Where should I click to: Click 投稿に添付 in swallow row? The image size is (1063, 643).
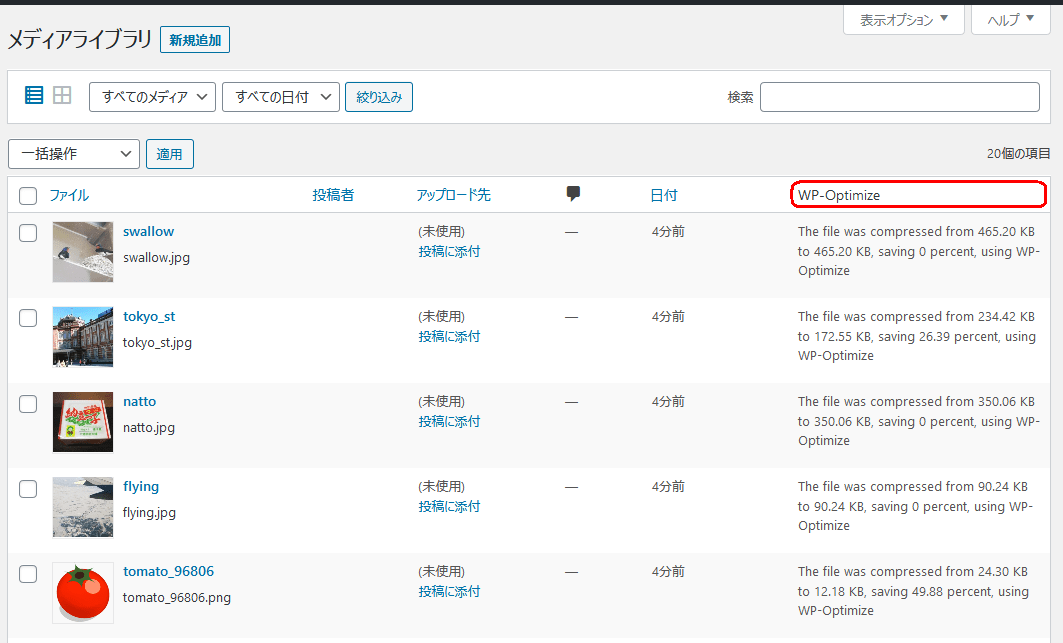449,252
